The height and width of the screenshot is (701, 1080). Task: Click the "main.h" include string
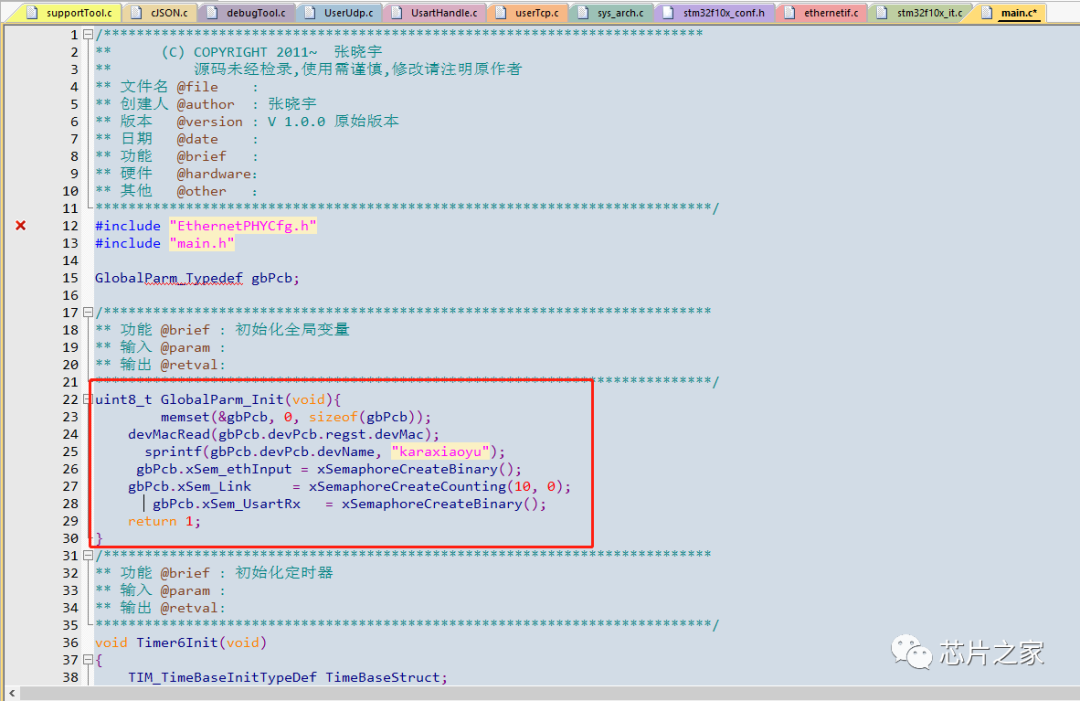tap(202, 243)
